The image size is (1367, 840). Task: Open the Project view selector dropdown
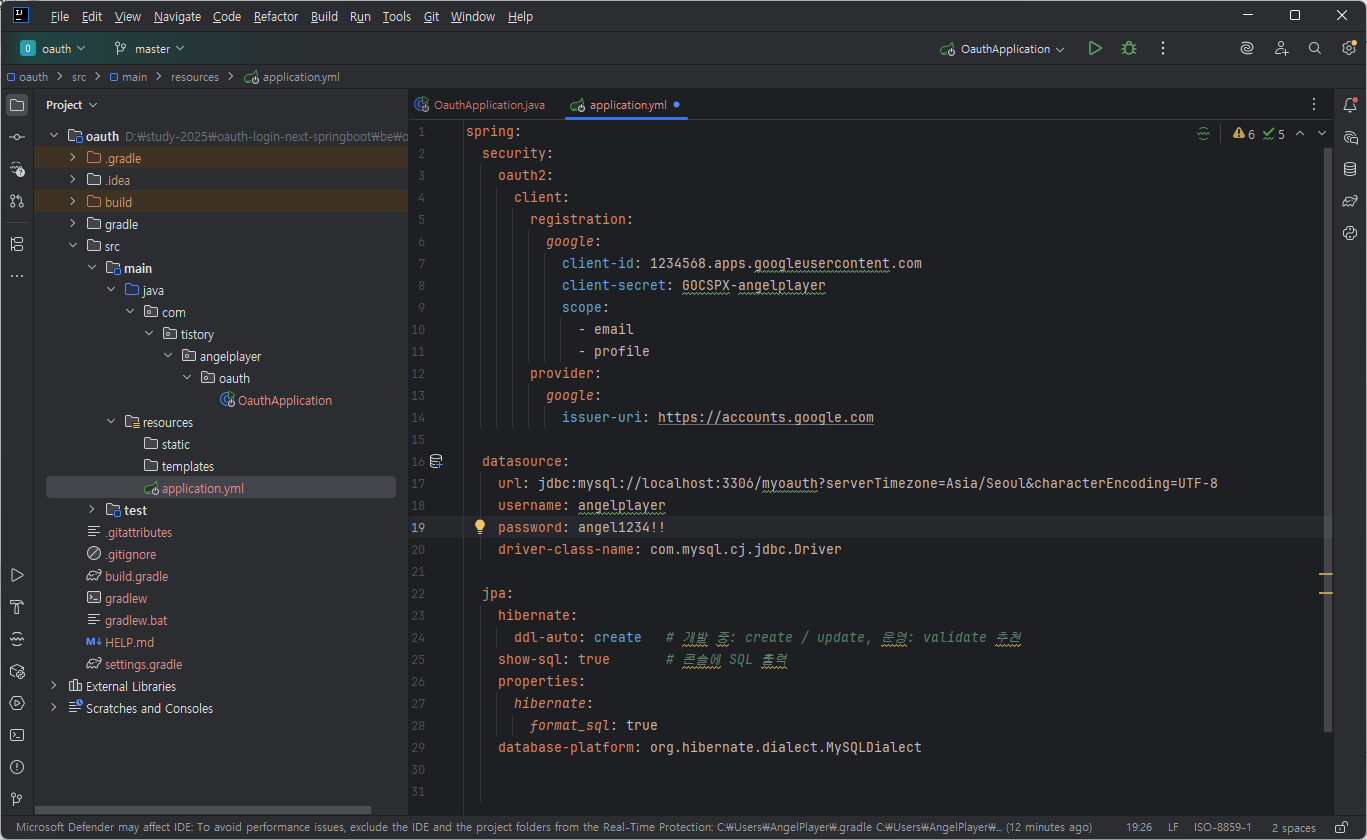tap(72, 105)
